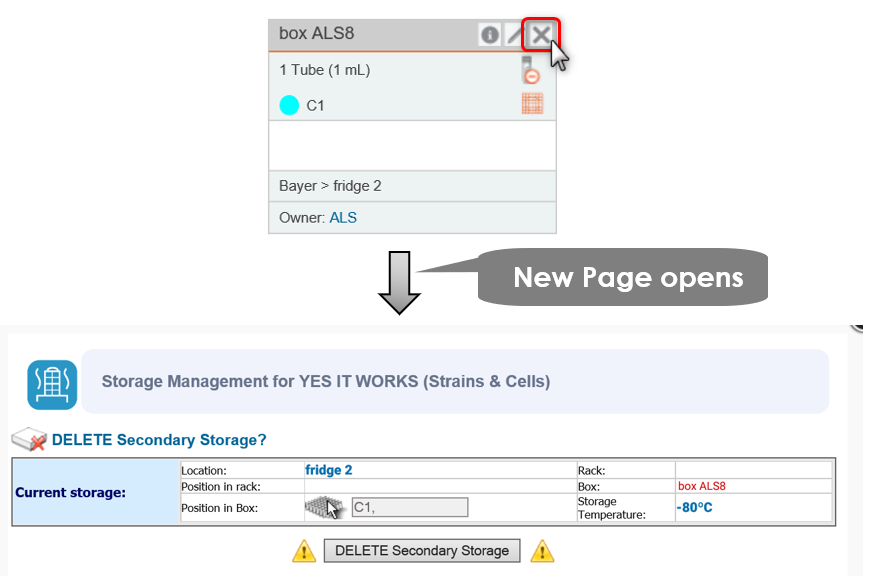Click the delete storage box icon with red X
Viewport: 871px width, 585px height.
tap(29, 439)
